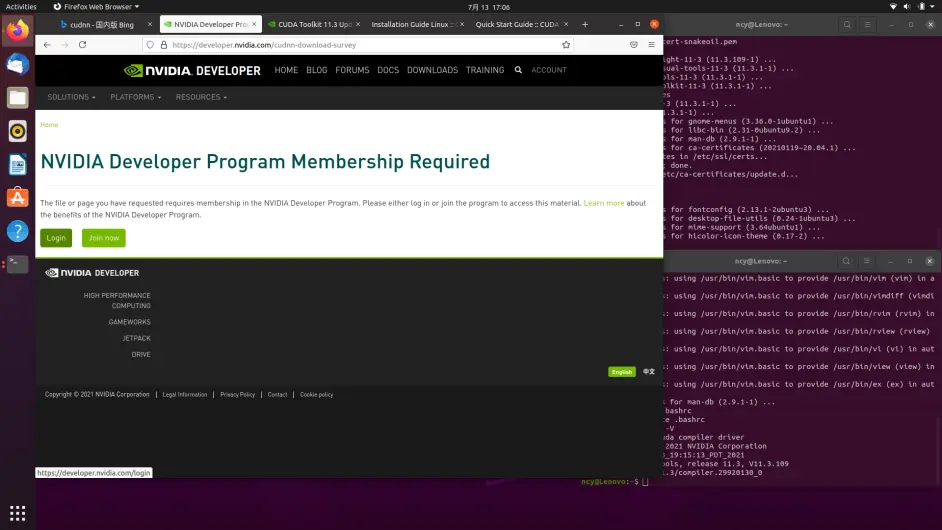The image size is (942, 530).
Task: Open the FORUMS nav item
Action: pyautogui.click(x=352, y=70)
